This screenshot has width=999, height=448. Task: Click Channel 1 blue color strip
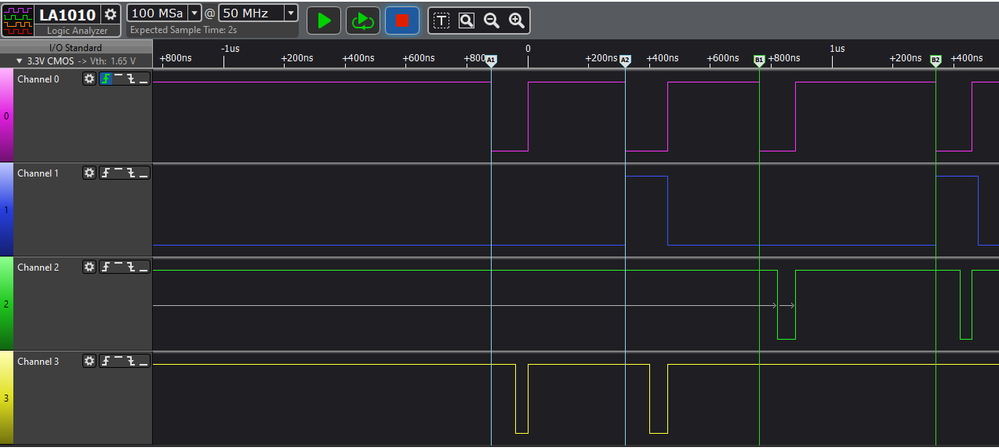6,210
